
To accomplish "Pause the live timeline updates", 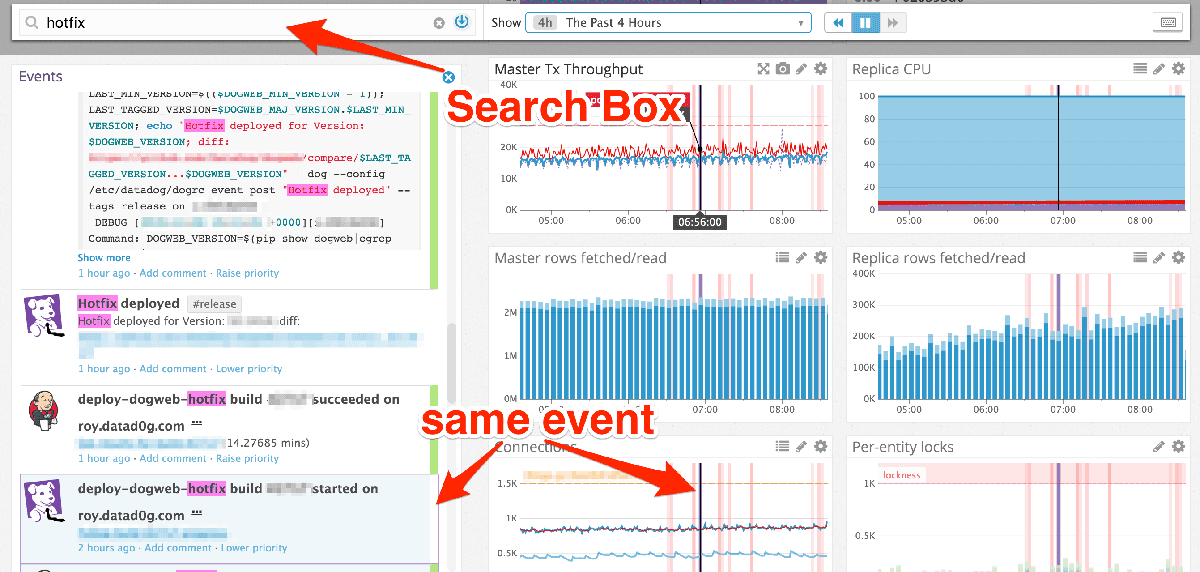I will [865, 22].
